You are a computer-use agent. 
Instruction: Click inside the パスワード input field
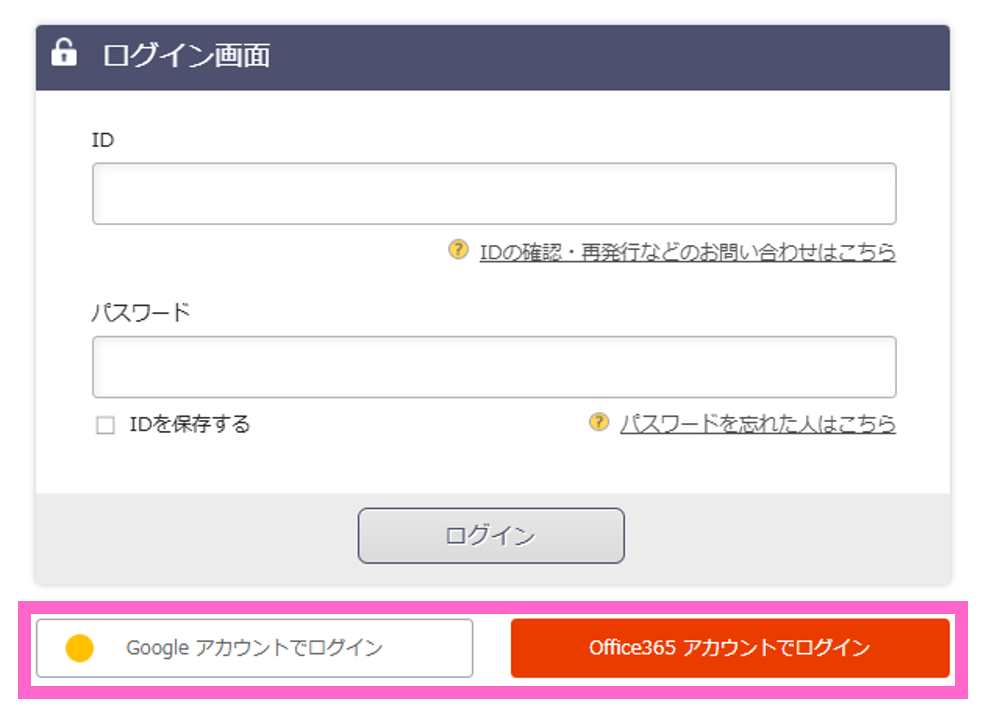pos(494,366)
